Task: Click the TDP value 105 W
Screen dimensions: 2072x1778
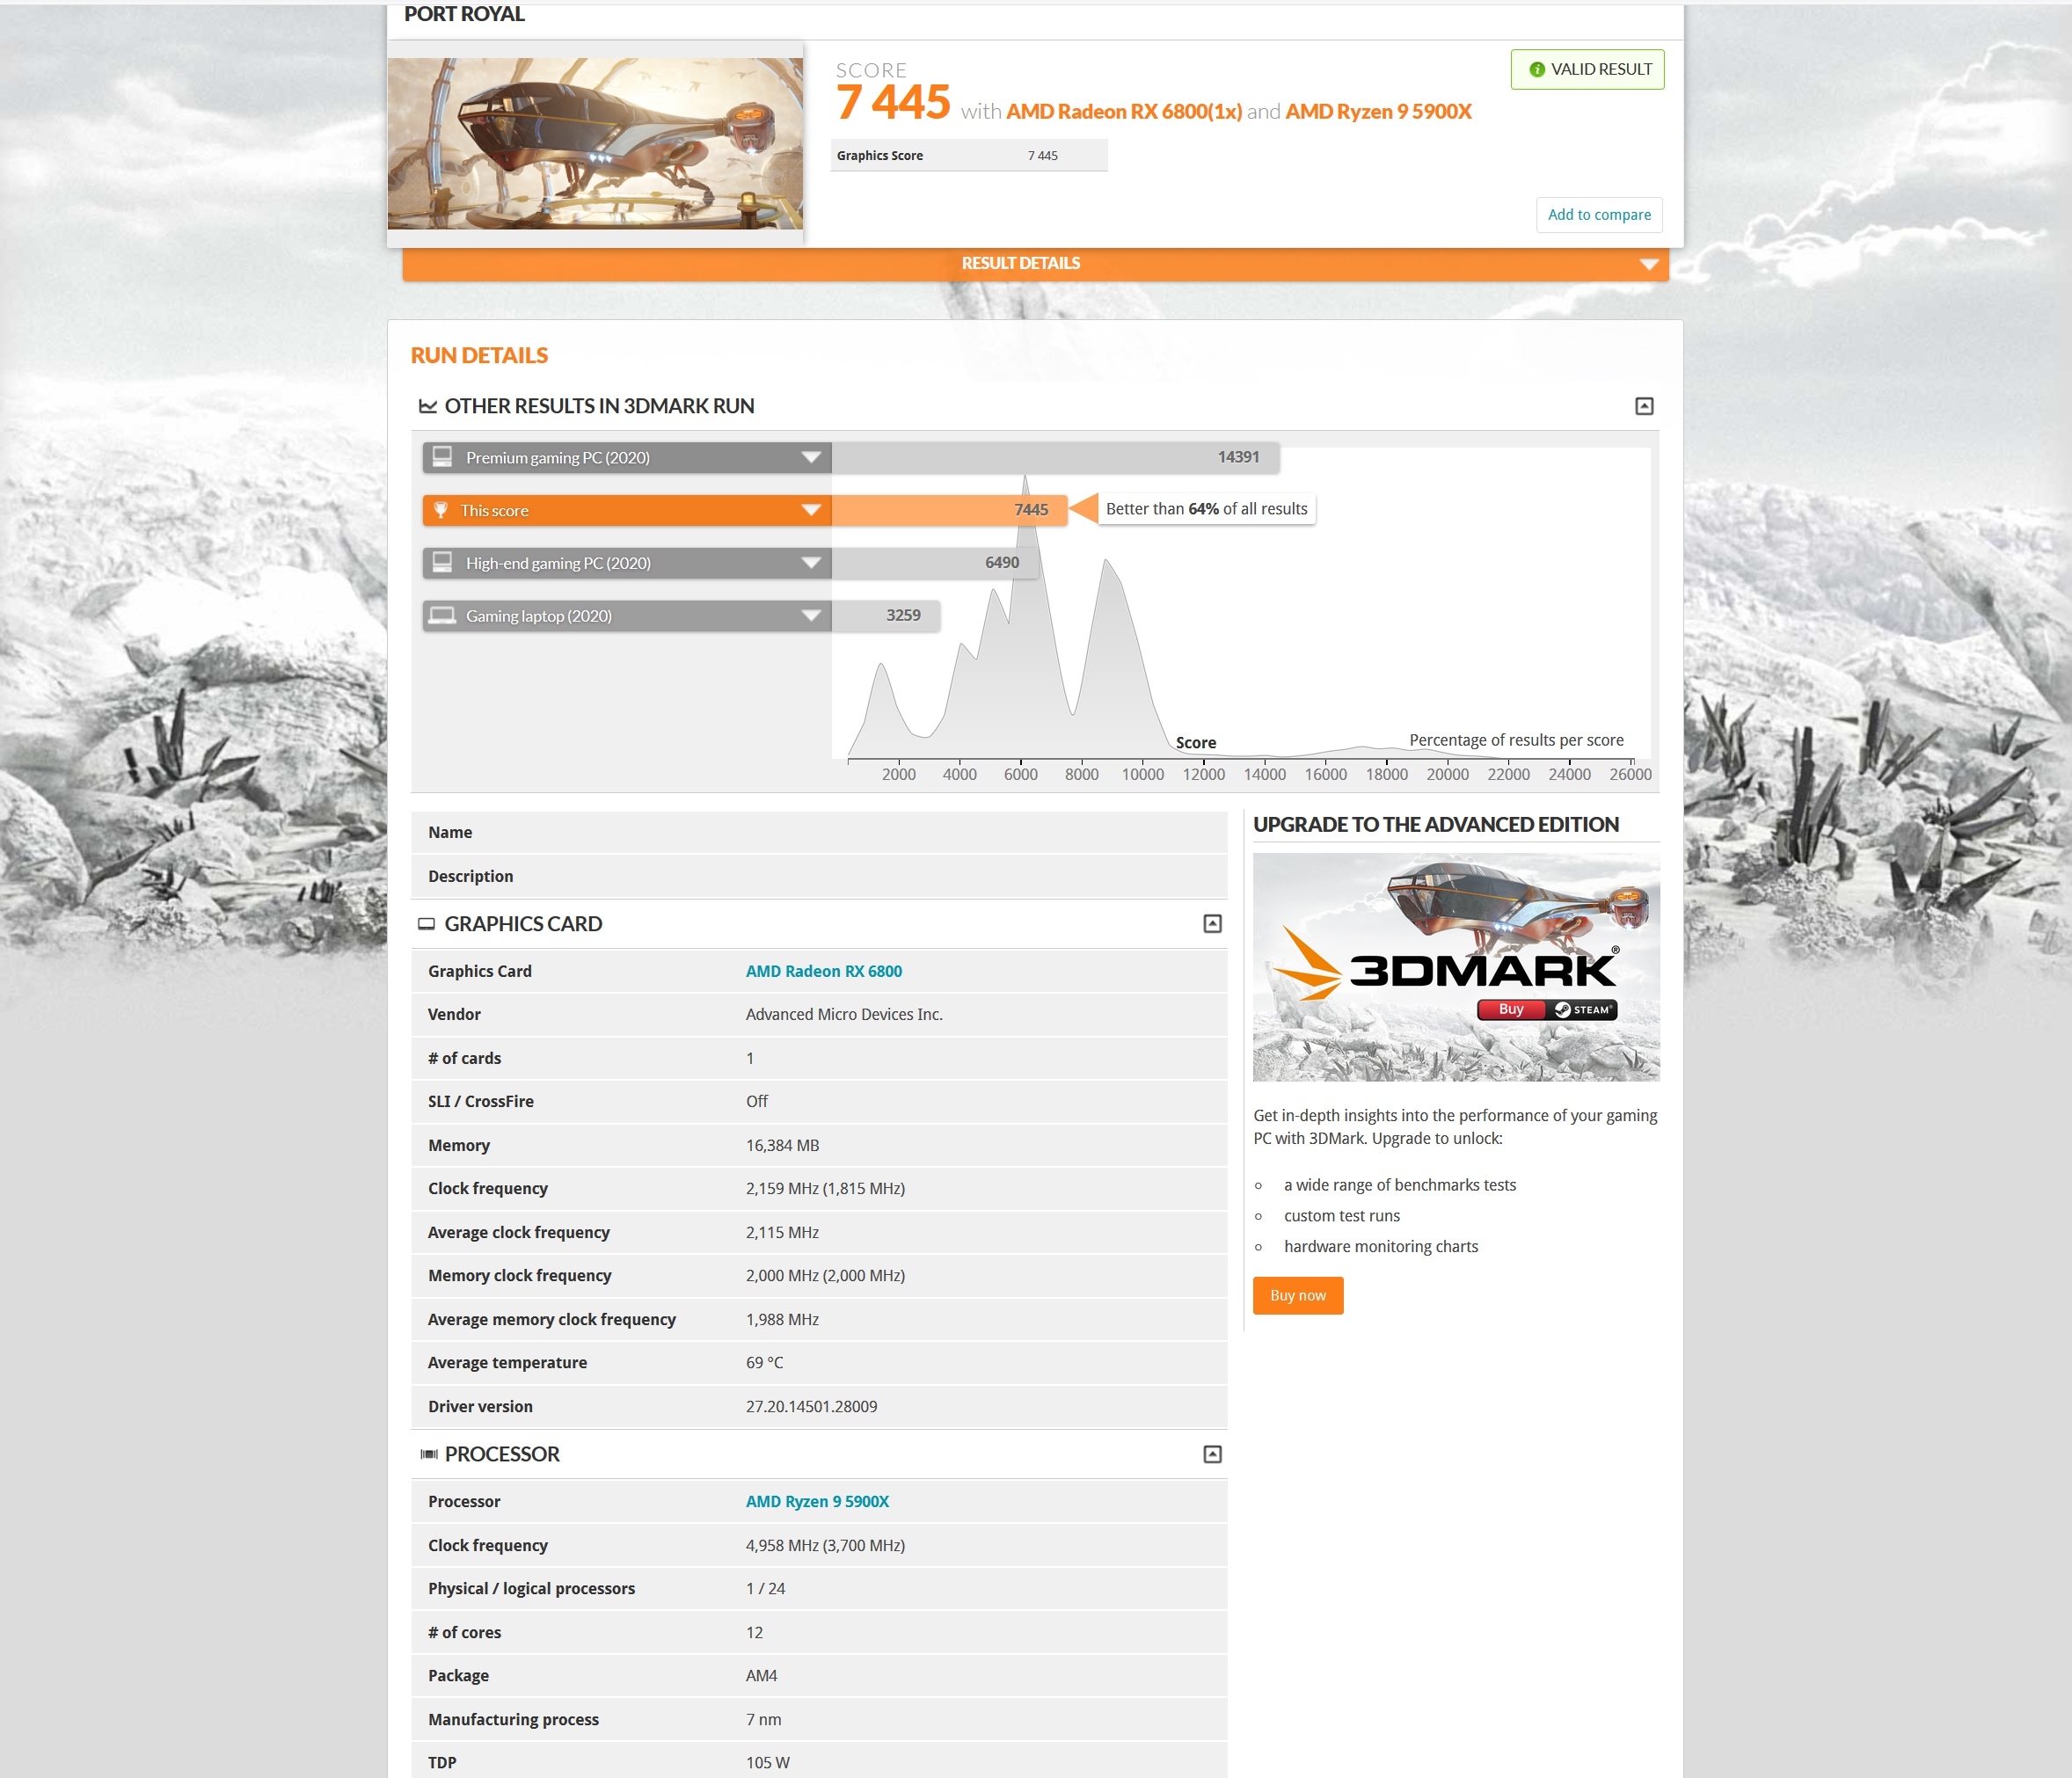Action: 767,1762
